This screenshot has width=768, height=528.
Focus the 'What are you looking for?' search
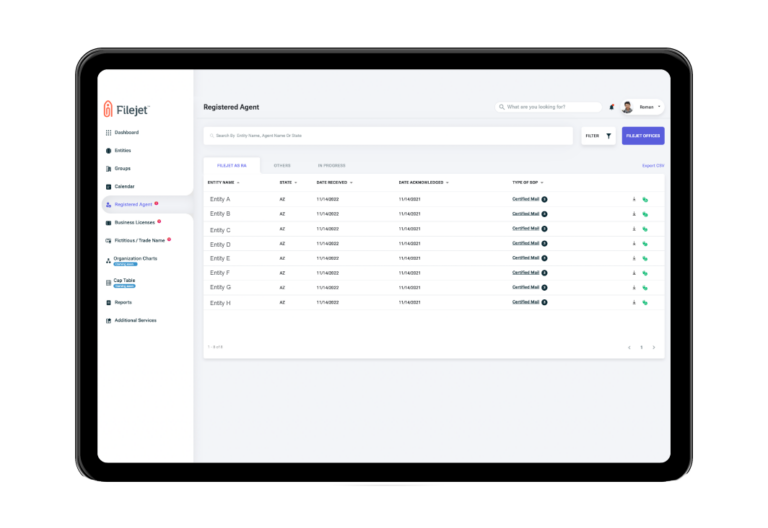point(548,107)
